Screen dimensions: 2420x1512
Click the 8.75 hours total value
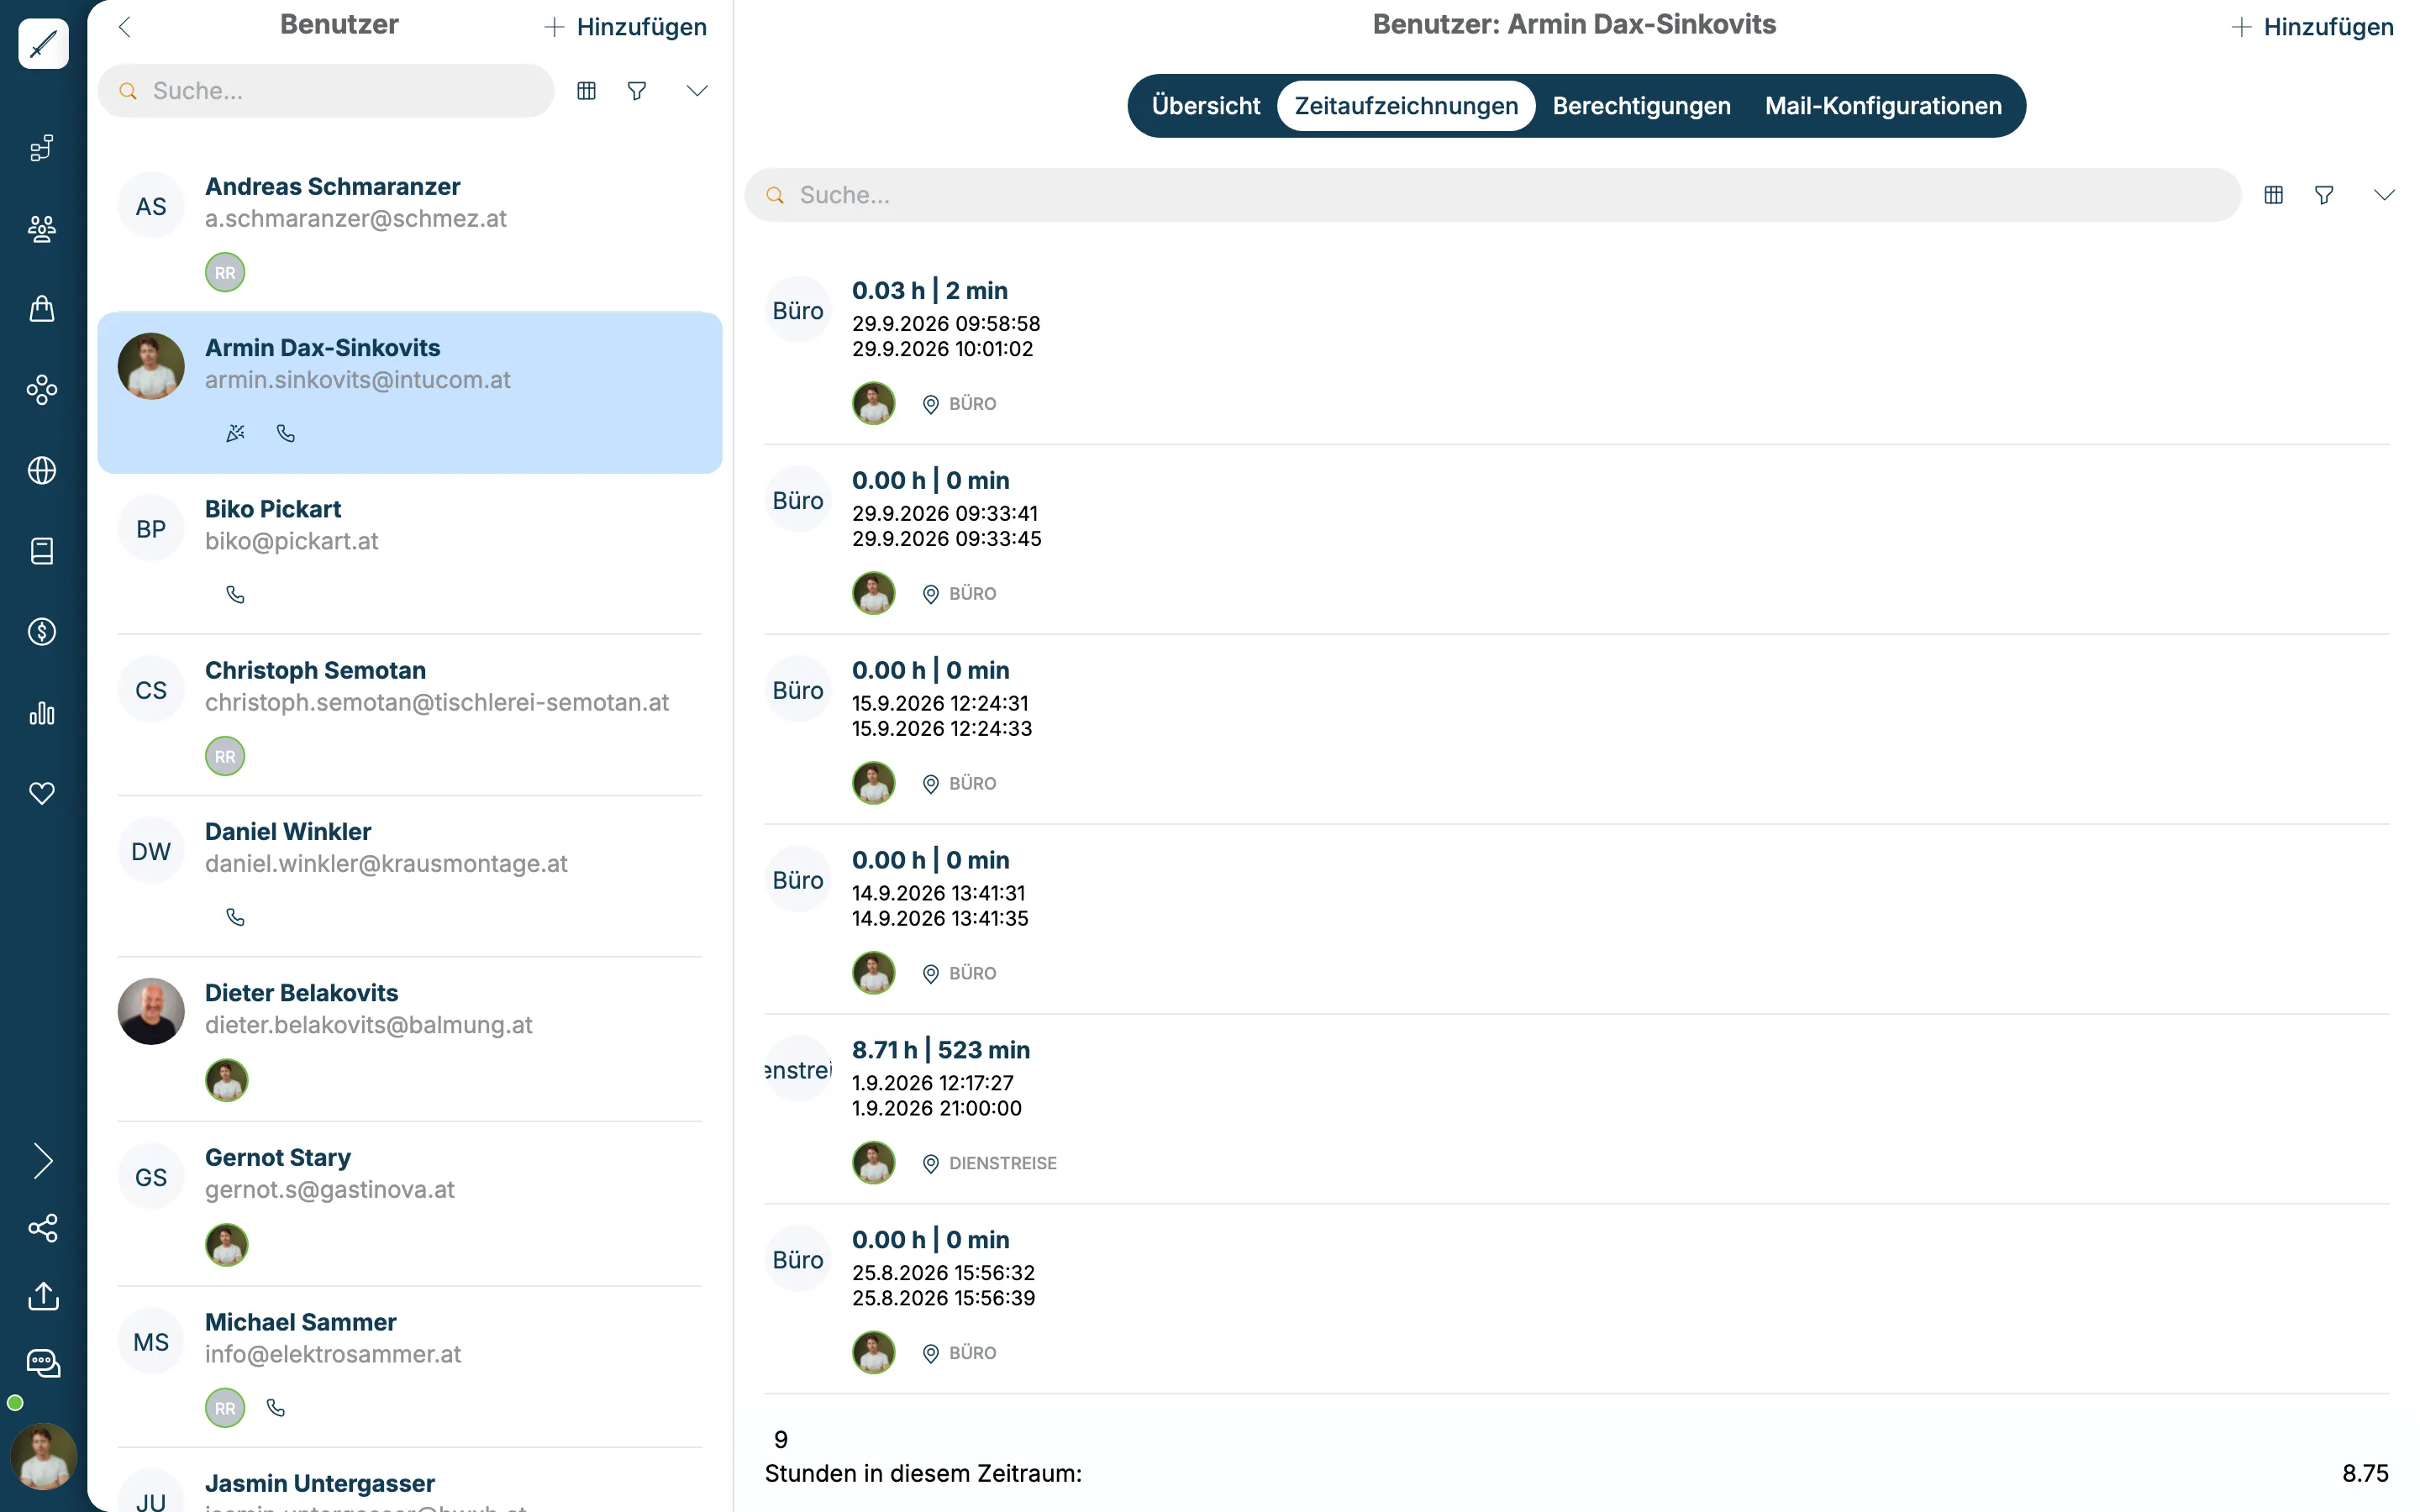[x=2365, y=1474]
